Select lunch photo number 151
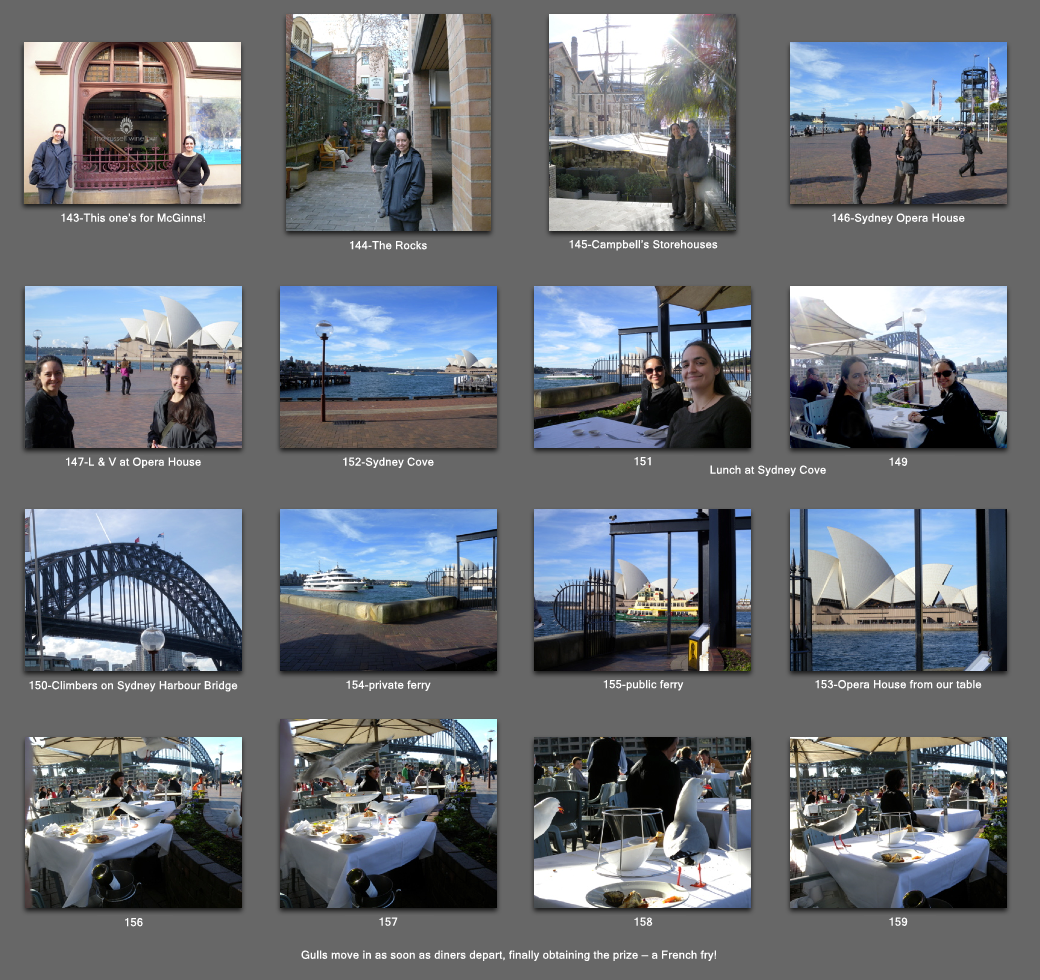 [x=642, y=367]
